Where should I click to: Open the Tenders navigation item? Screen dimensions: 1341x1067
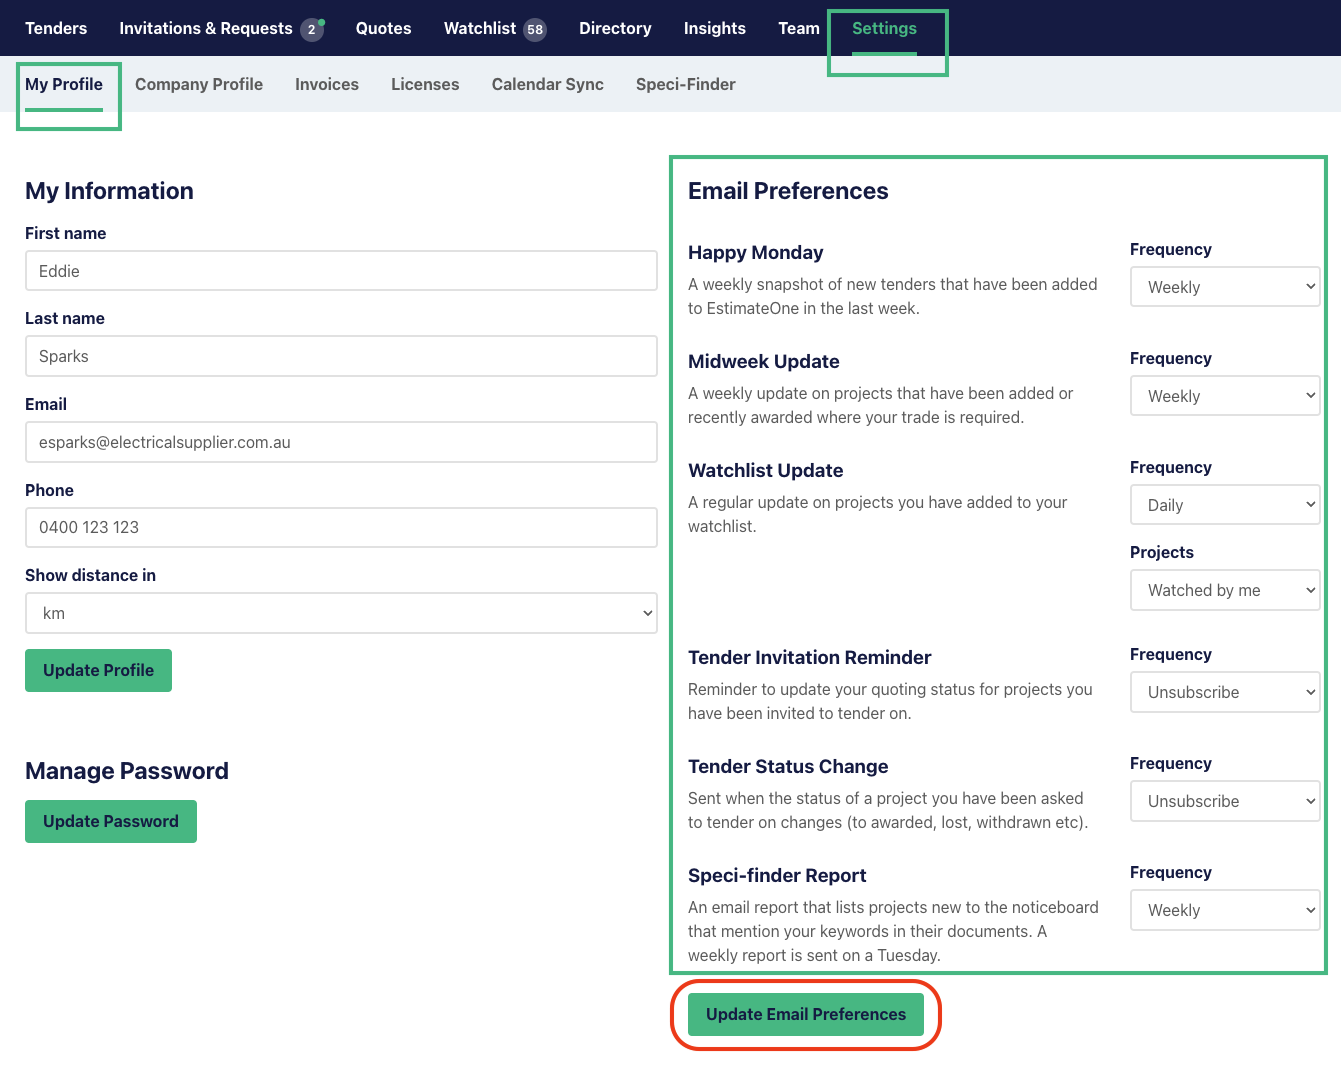tap(56, 28)
